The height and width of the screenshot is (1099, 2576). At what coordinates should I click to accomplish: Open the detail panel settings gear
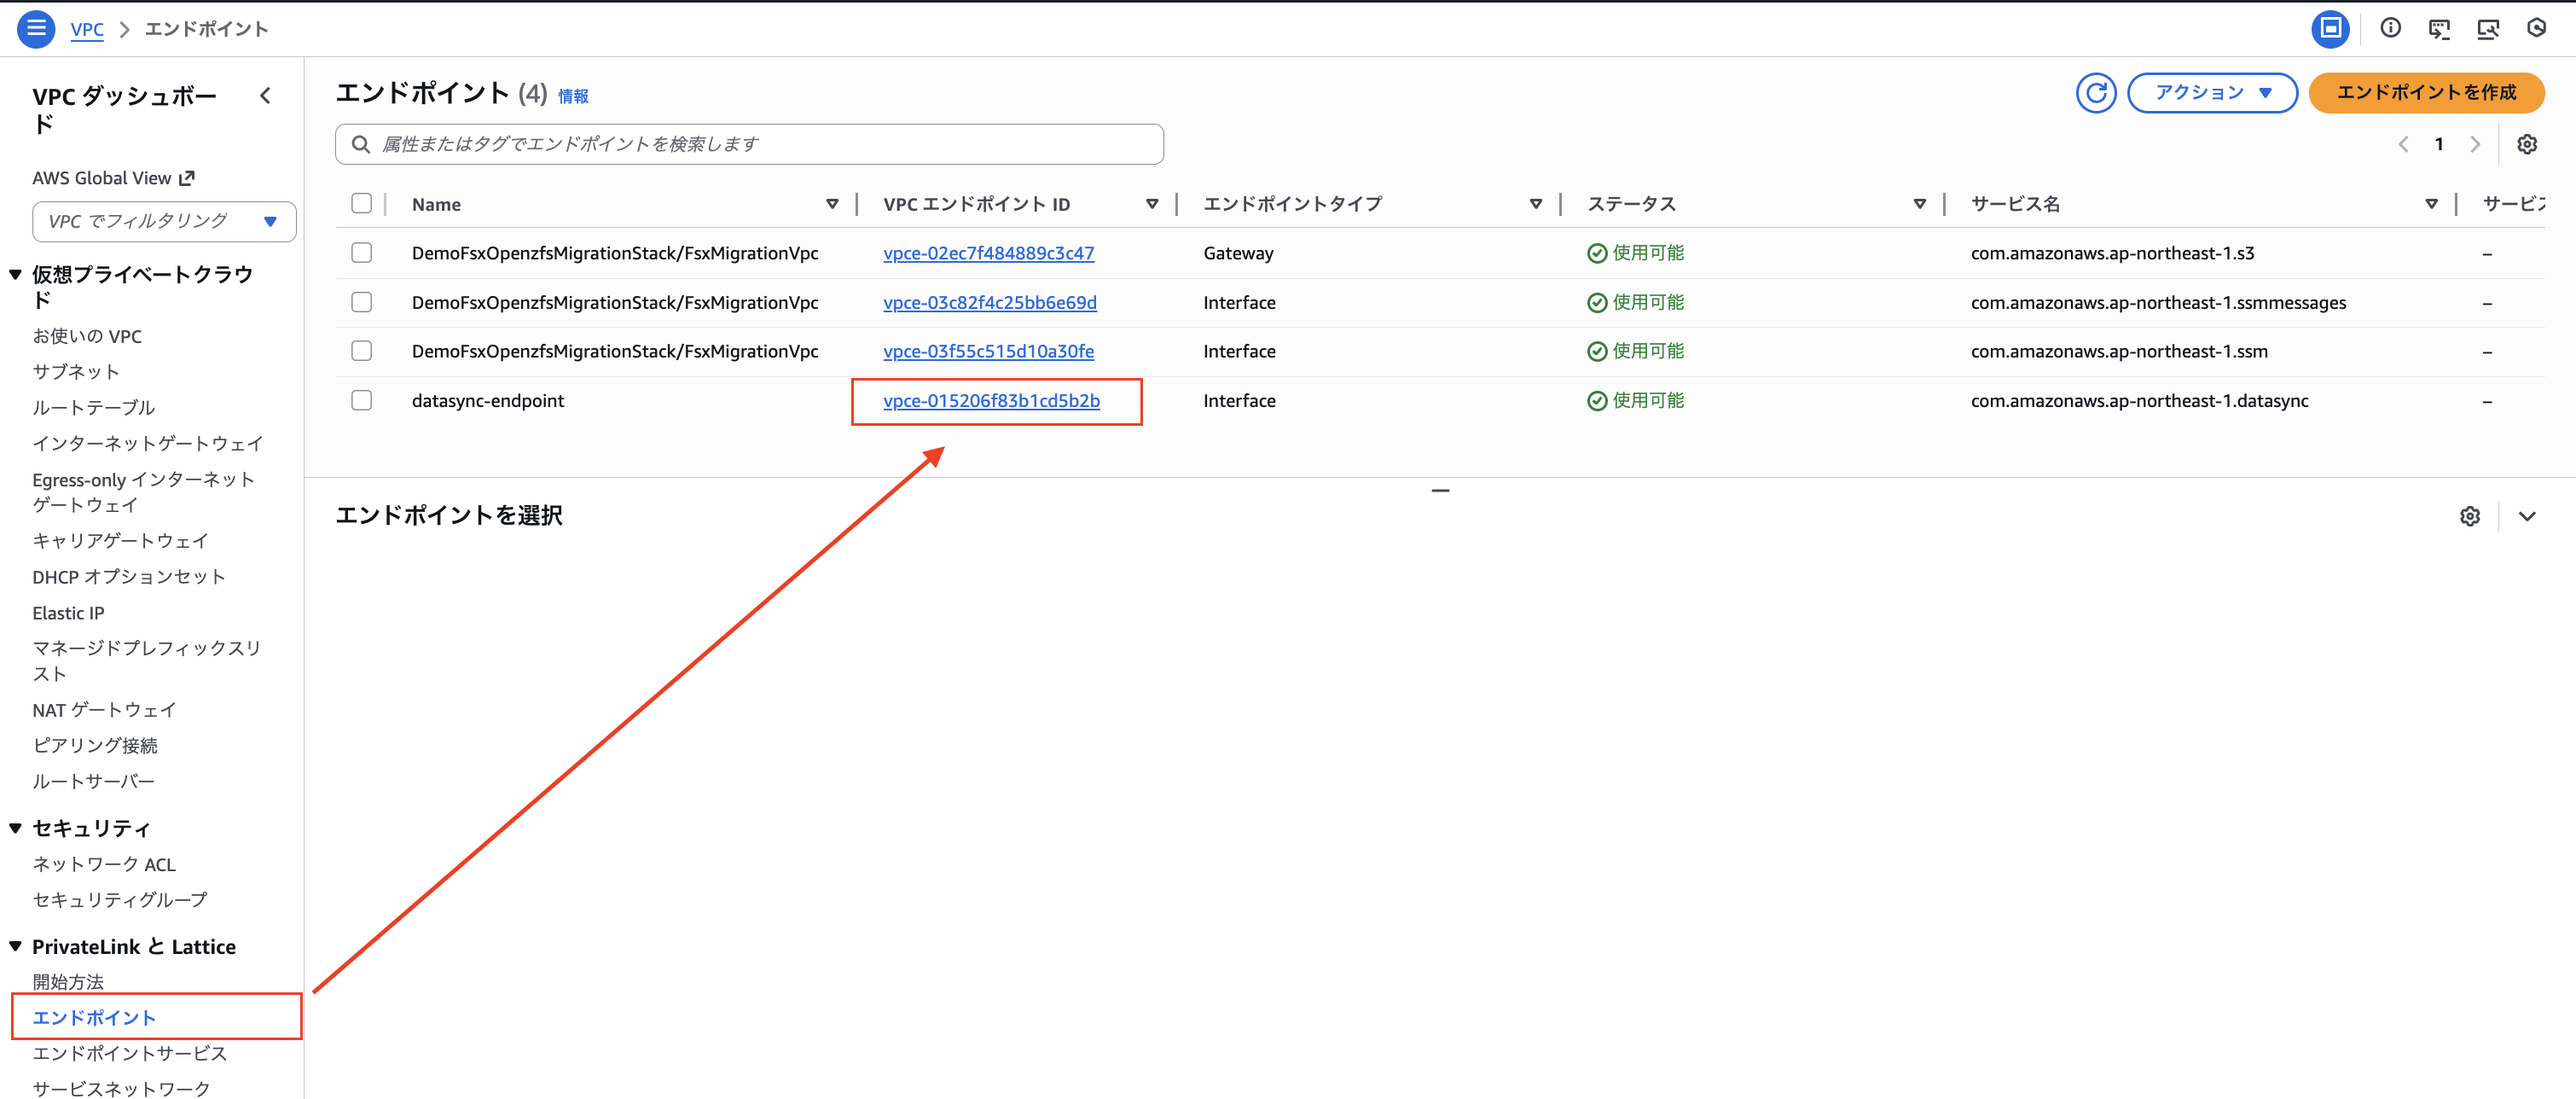point(2470,516)
